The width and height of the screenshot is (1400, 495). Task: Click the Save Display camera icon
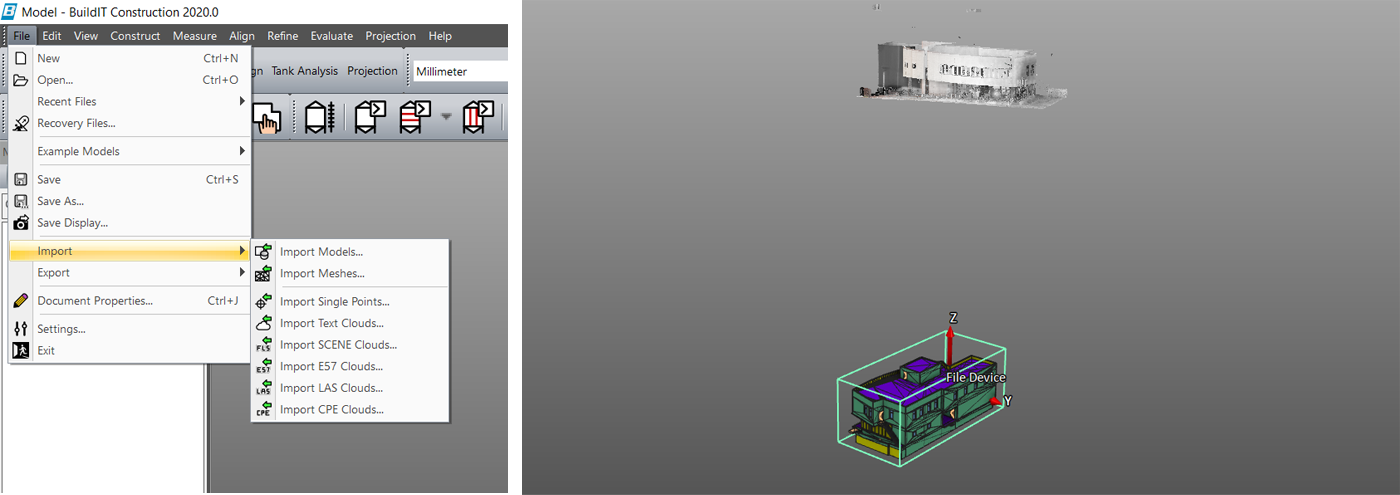[x=21, y=223]
